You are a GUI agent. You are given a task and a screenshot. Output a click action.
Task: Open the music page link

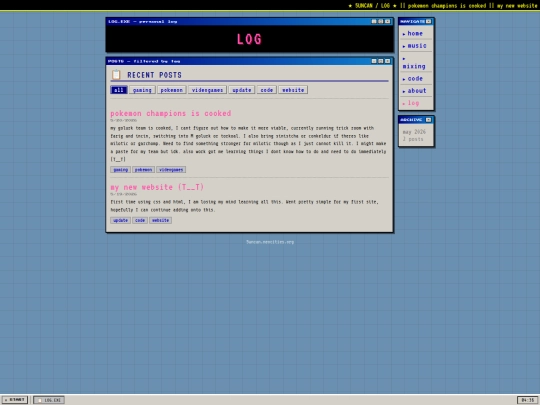point(416,46)
